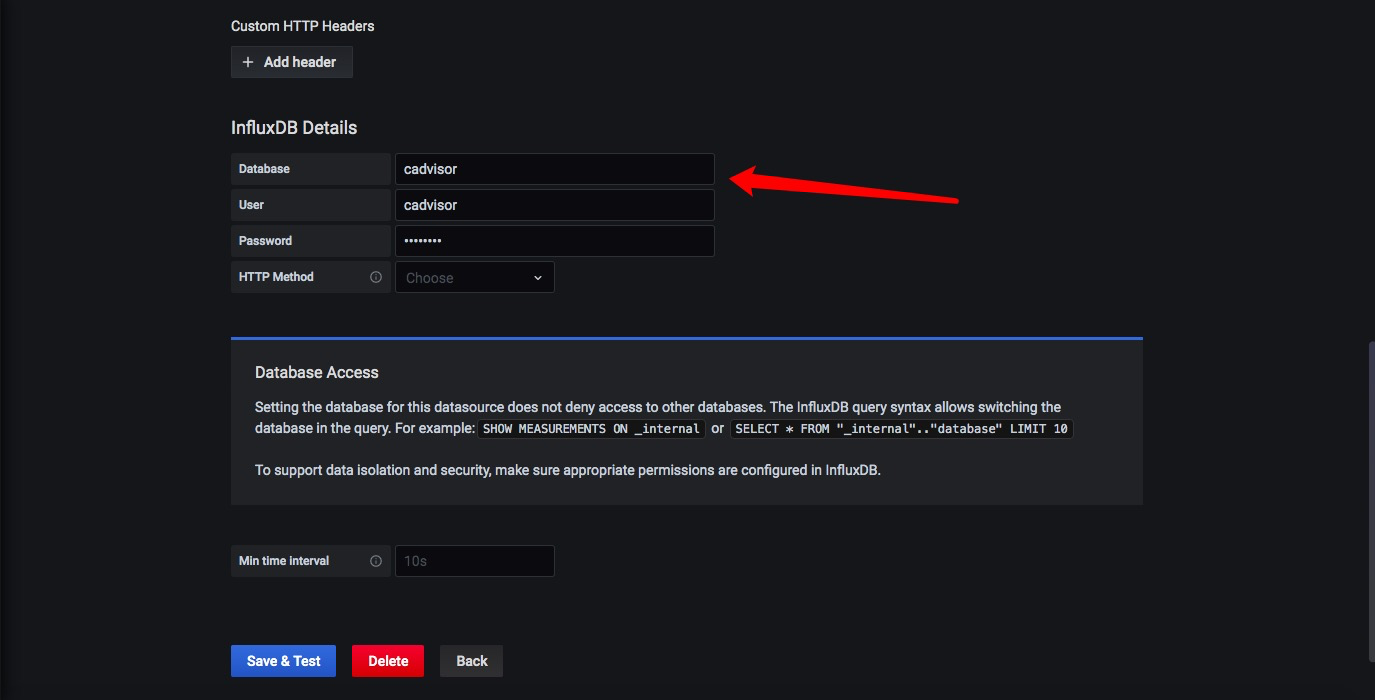Click the Database Access heading
This screenshot has width=1375, height=700.
(x=317, y=372)
